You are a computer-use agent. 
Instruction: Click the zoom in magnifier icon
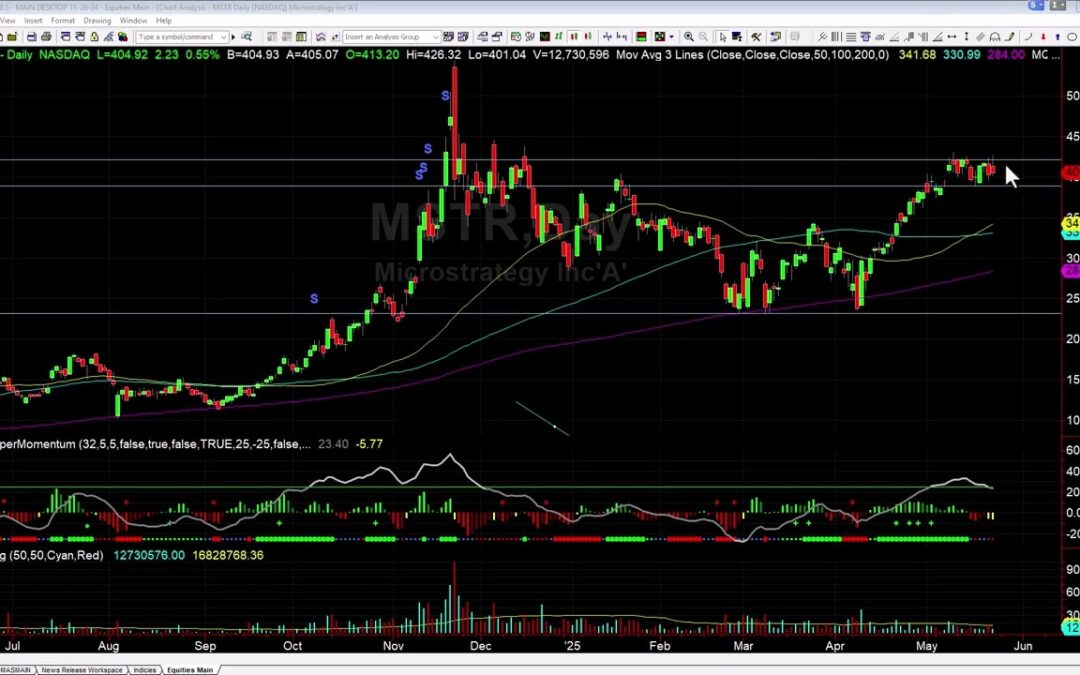coord(689,37)
